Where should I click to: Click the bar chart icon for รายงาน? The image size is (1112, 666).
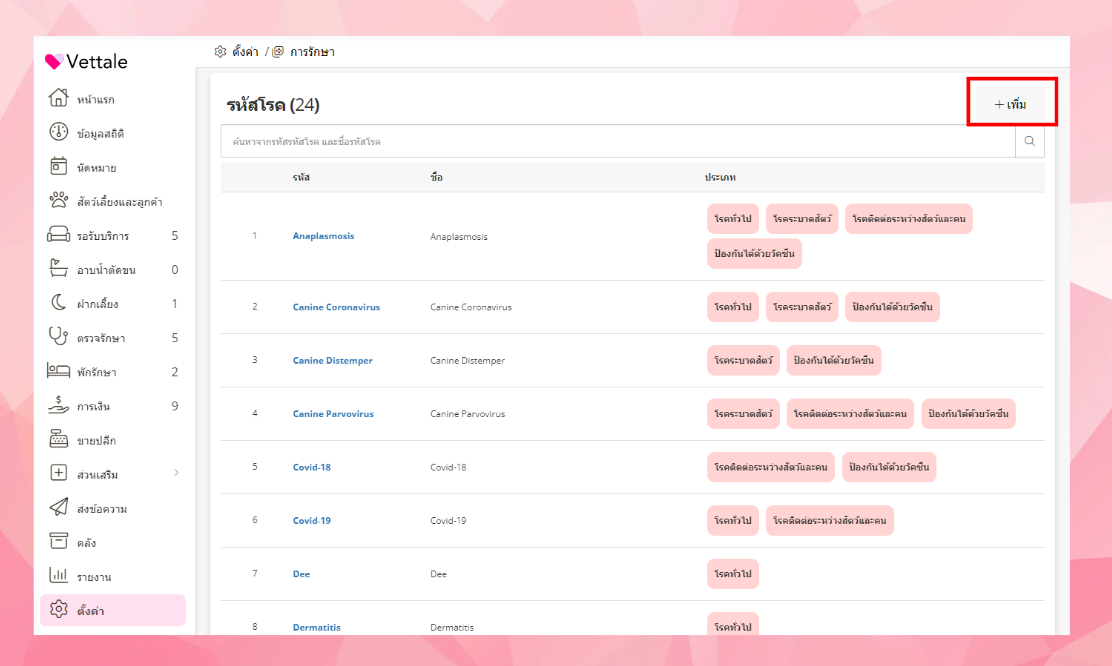(x=58, y=575)
